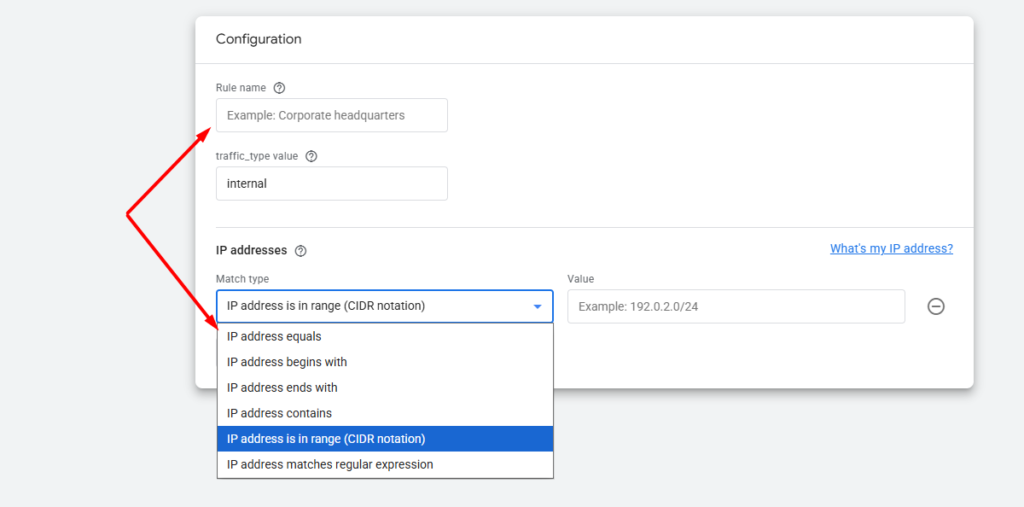The image size is (1024, 507).
Task: Open the "What's my IP address?" link
Action: coord(891,249)
